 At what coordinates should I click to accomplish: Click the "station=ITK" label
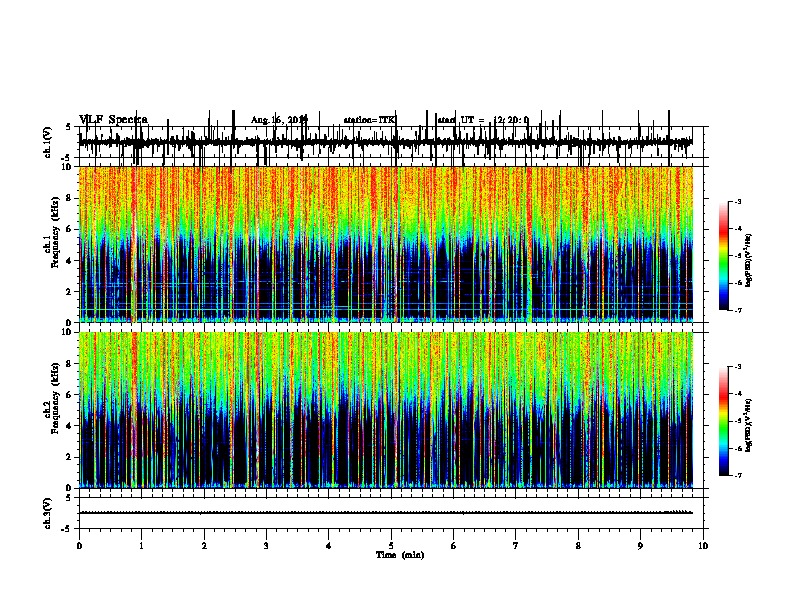[x=370, y=120]
